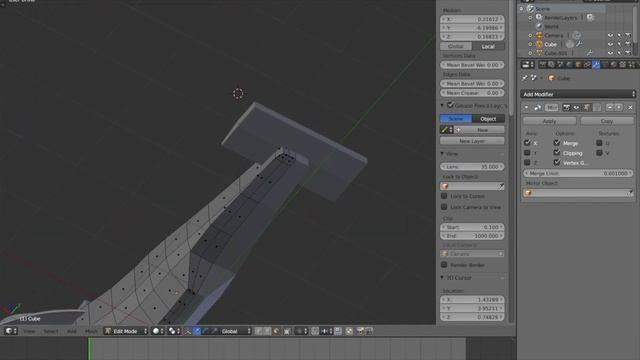Switch transform panel to Local

click(488, 46)
